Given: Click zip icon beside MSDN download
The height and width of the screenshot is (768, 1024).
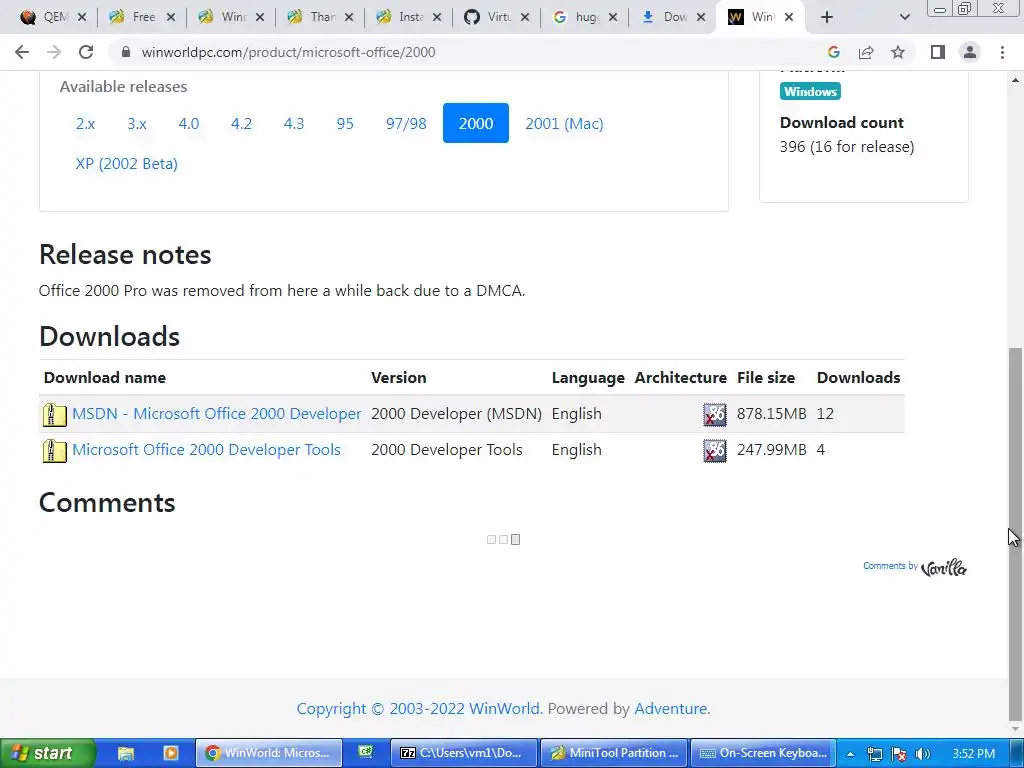Looking at the screenshot, I should tap(55, 414).
